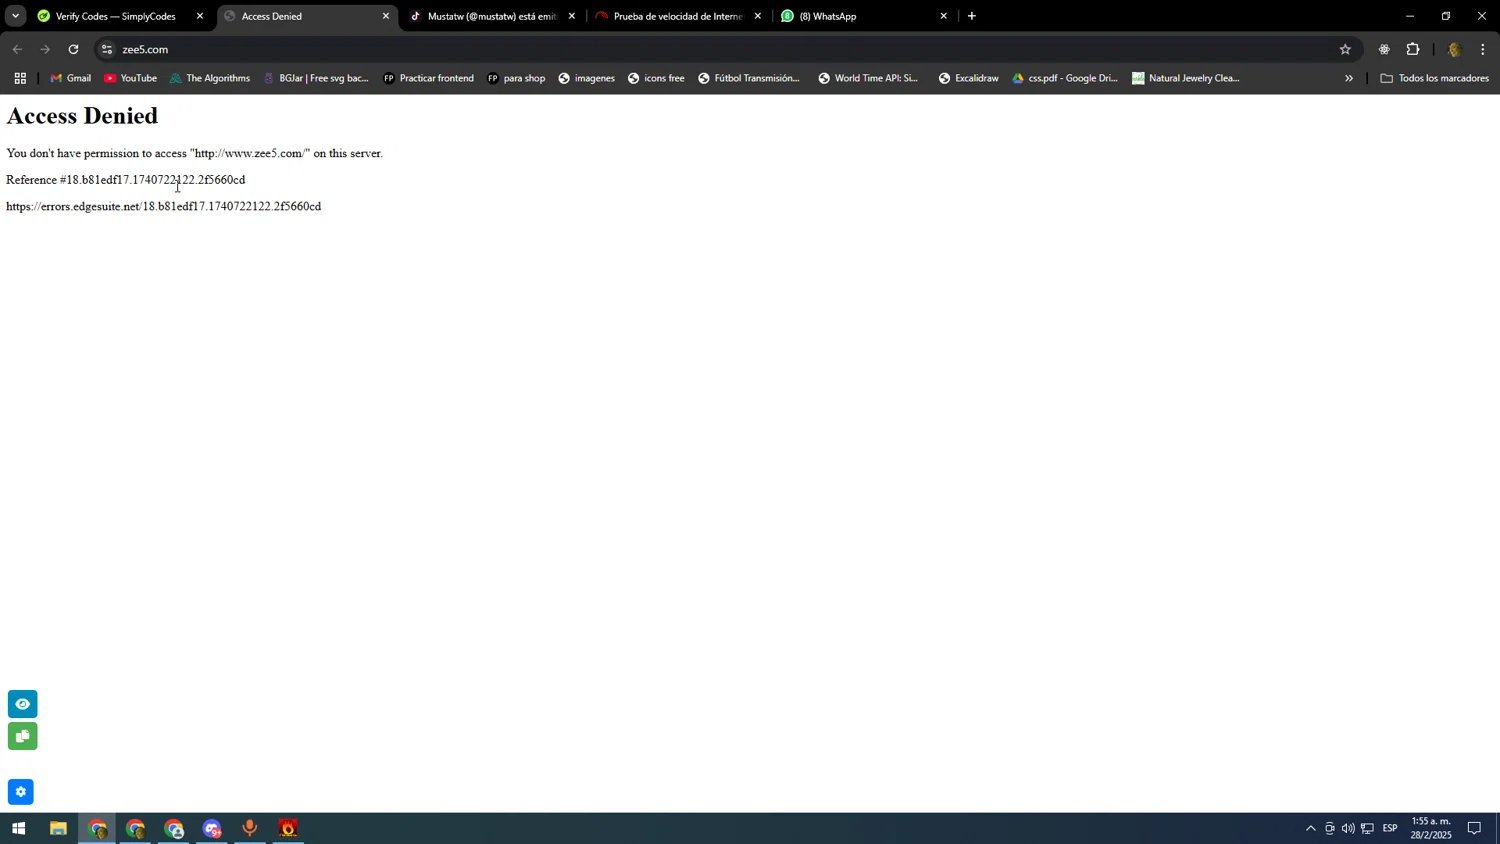Viewport: 1500px width, 844px height.
Task: Open the blue settings gear button
Action: click(x=20, y=792)
